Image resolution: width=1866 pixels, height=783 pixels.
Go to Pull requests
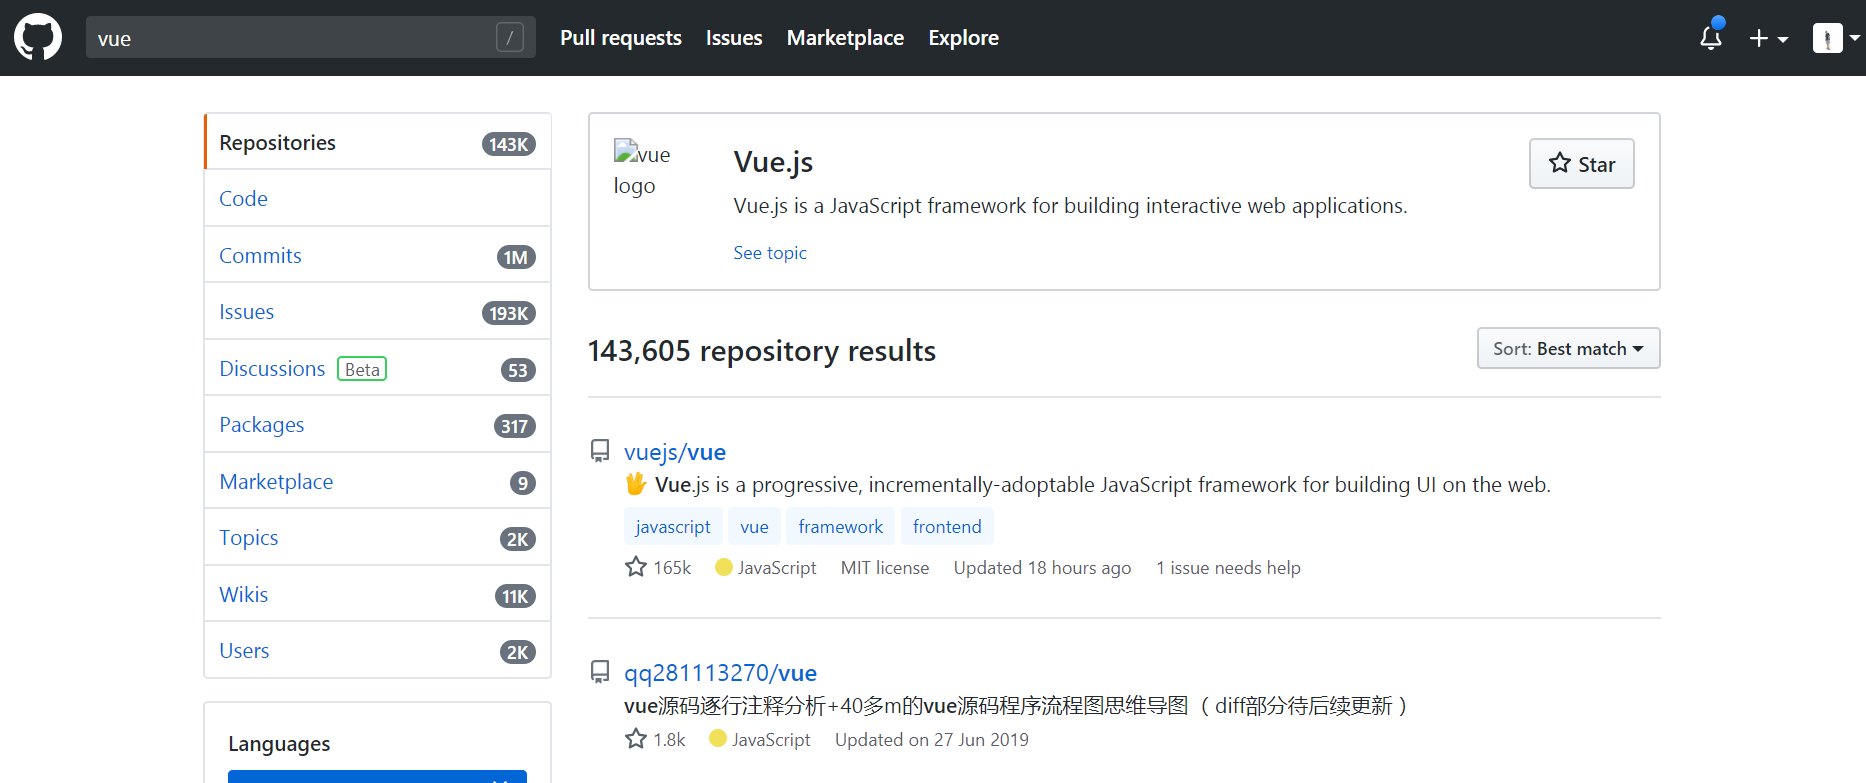(621, 38)
